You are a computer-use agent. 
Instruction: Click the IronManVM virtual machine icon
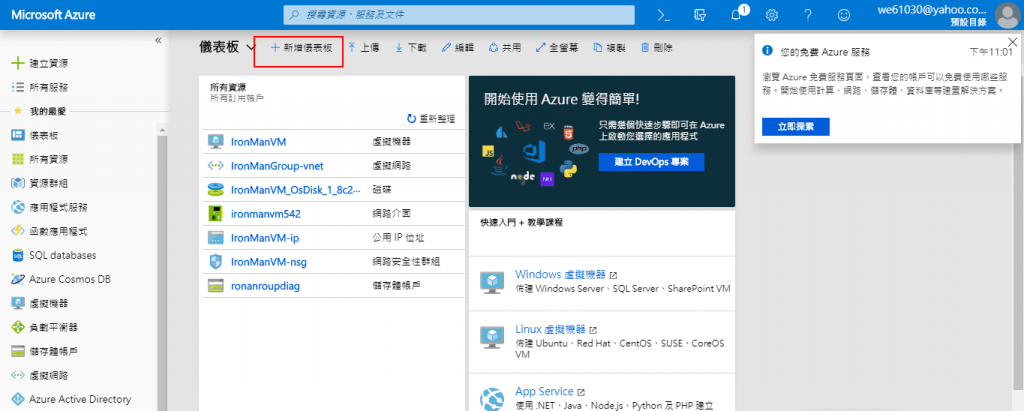click(216, 142)
